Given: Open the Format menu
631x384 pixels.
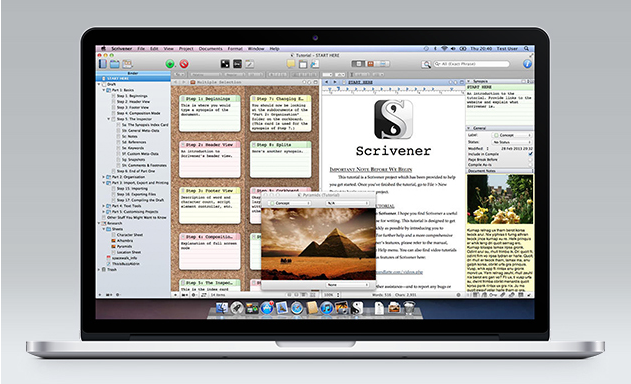Looking at the screenshot, I should (x=235, y=48).
